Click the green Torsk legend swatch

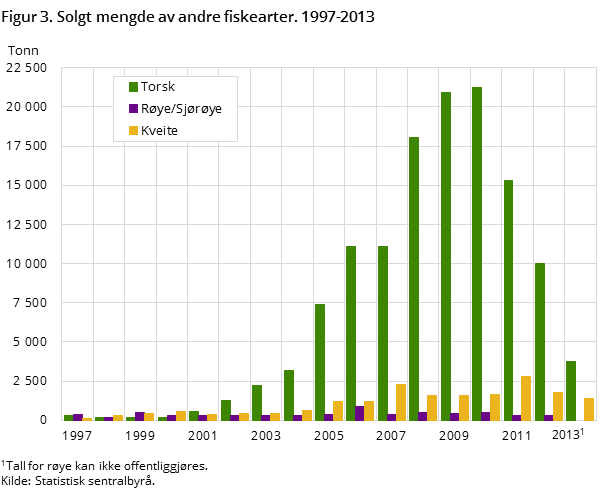133,87
